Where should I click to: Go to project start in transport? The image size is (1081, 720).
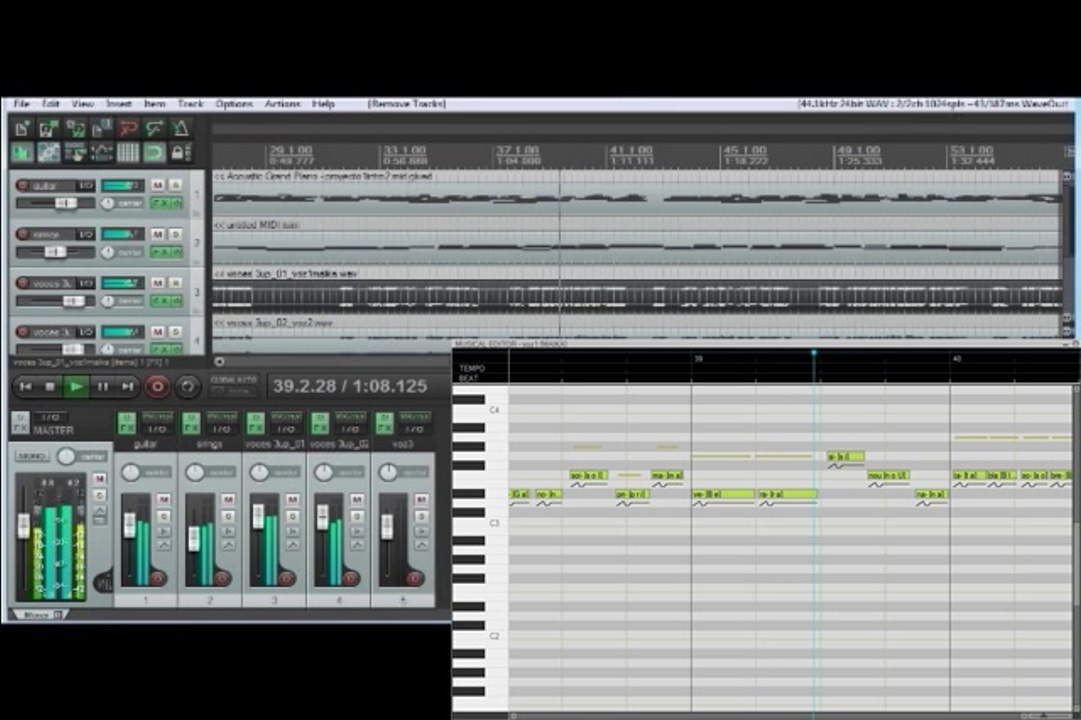[x=26, y=387]
